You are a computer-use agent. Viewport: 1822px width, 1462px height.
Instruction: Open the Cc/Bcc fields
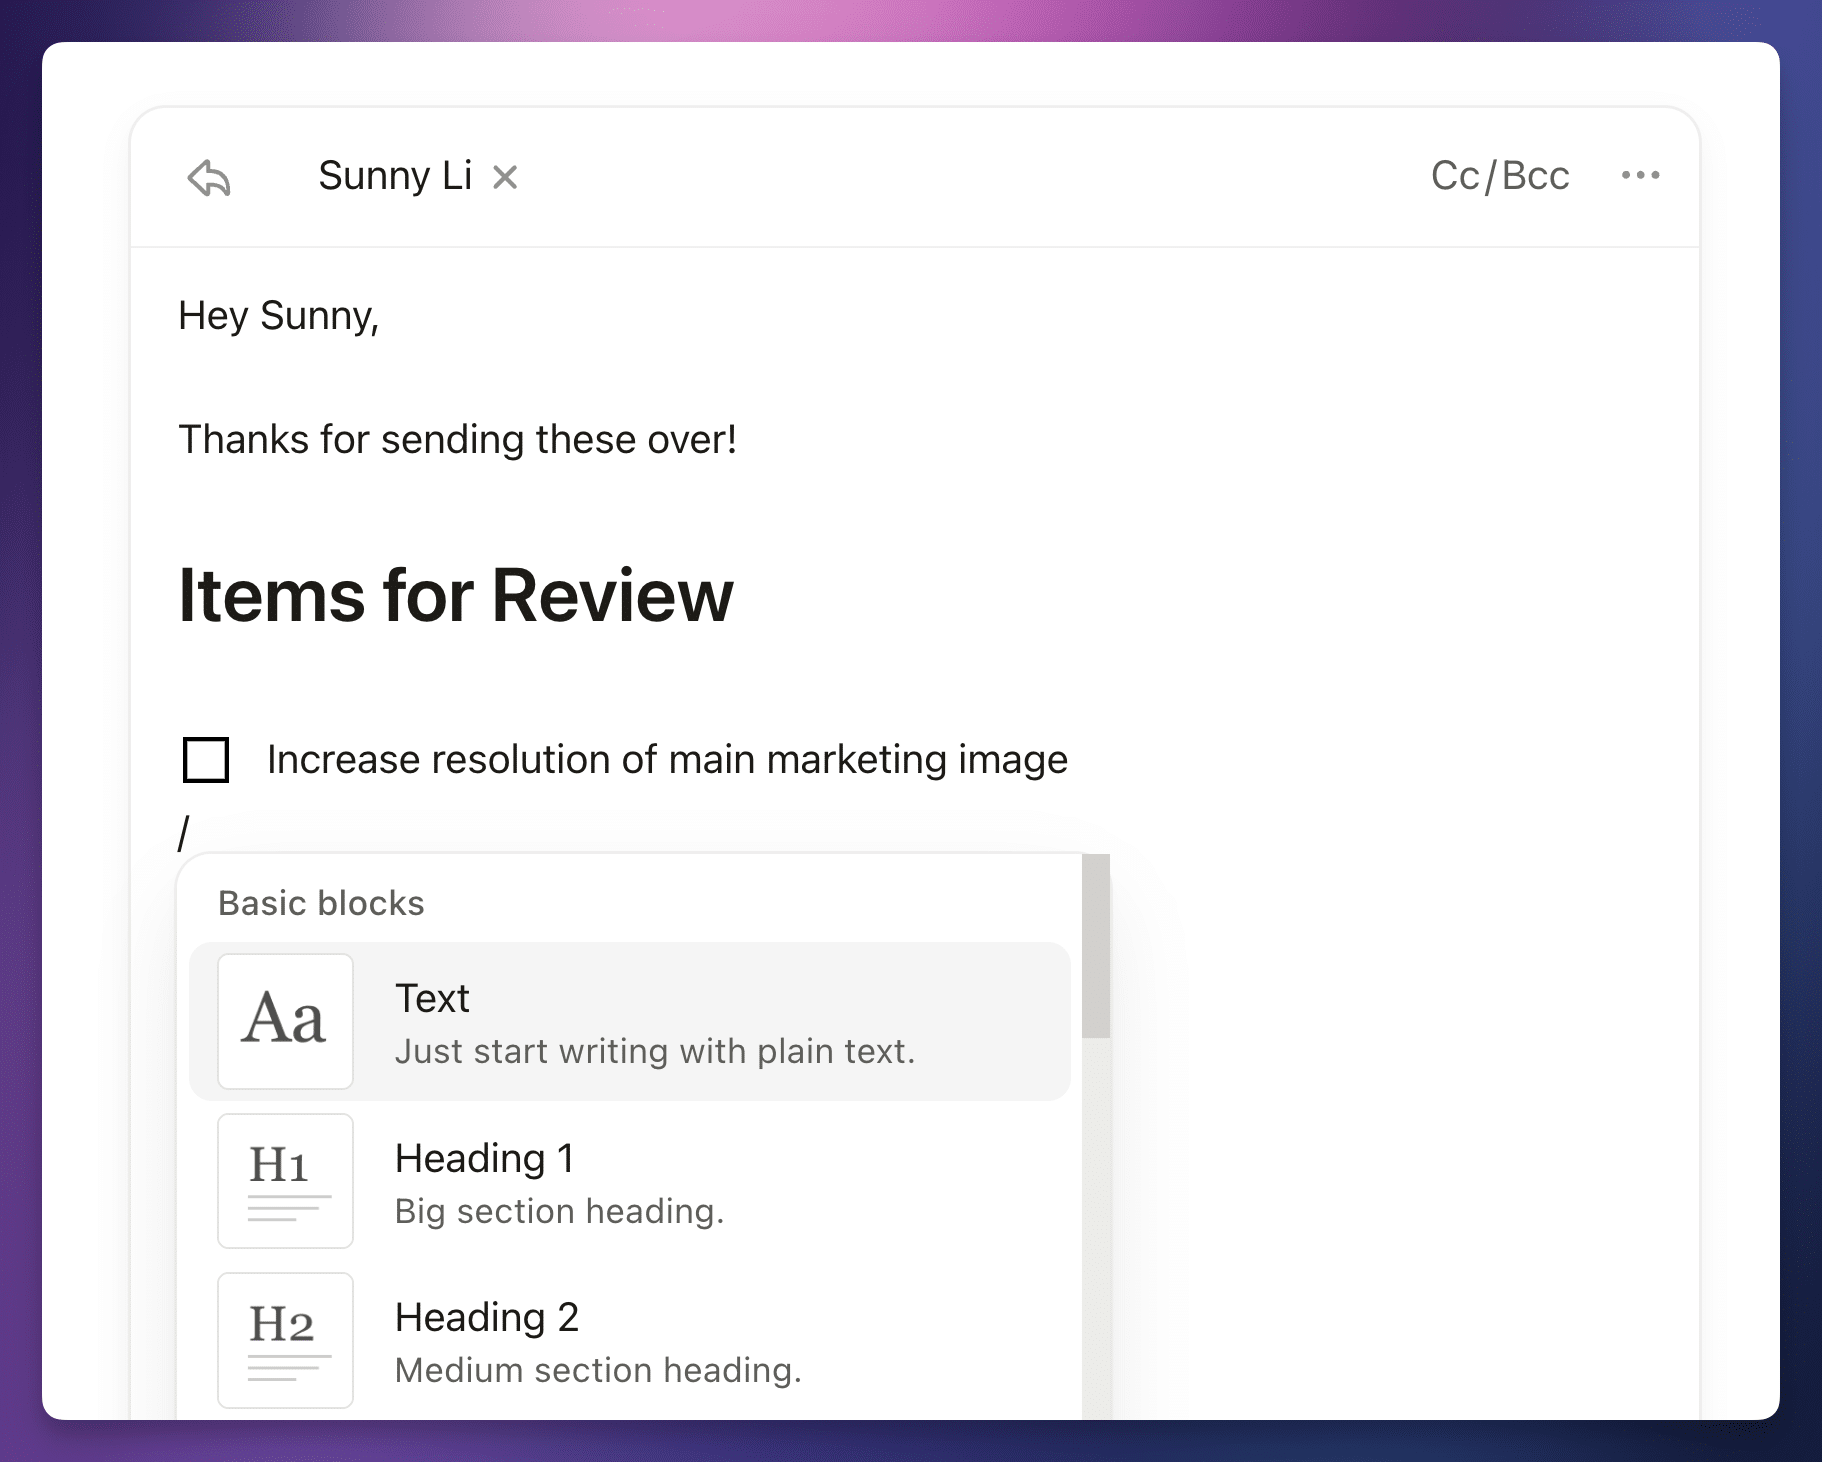1500,176
